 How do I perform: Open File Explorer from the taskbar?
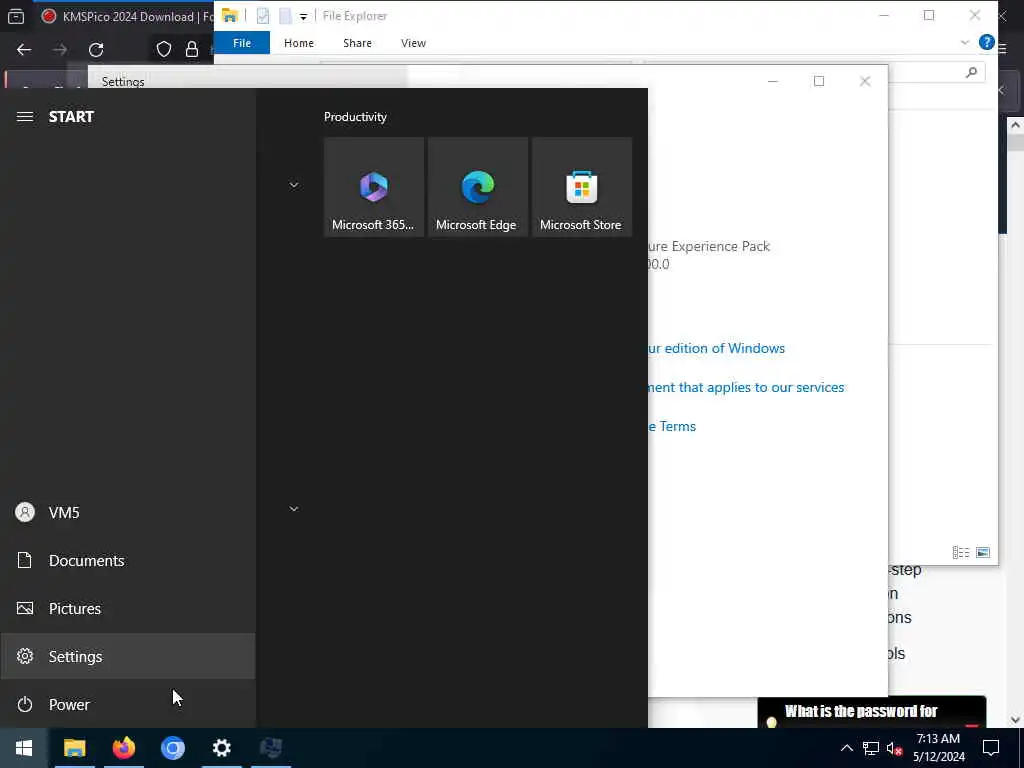point(74,748)
